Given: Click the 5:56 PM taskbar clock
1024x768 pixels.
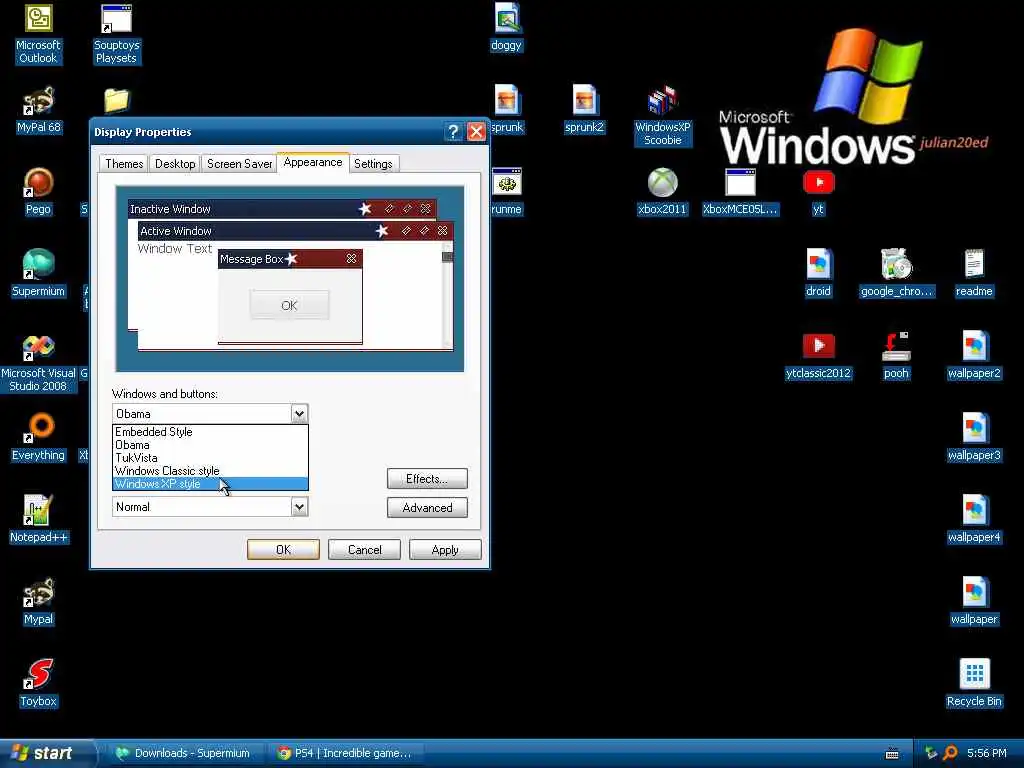Looking at the screenshot, I should [986, 753].
